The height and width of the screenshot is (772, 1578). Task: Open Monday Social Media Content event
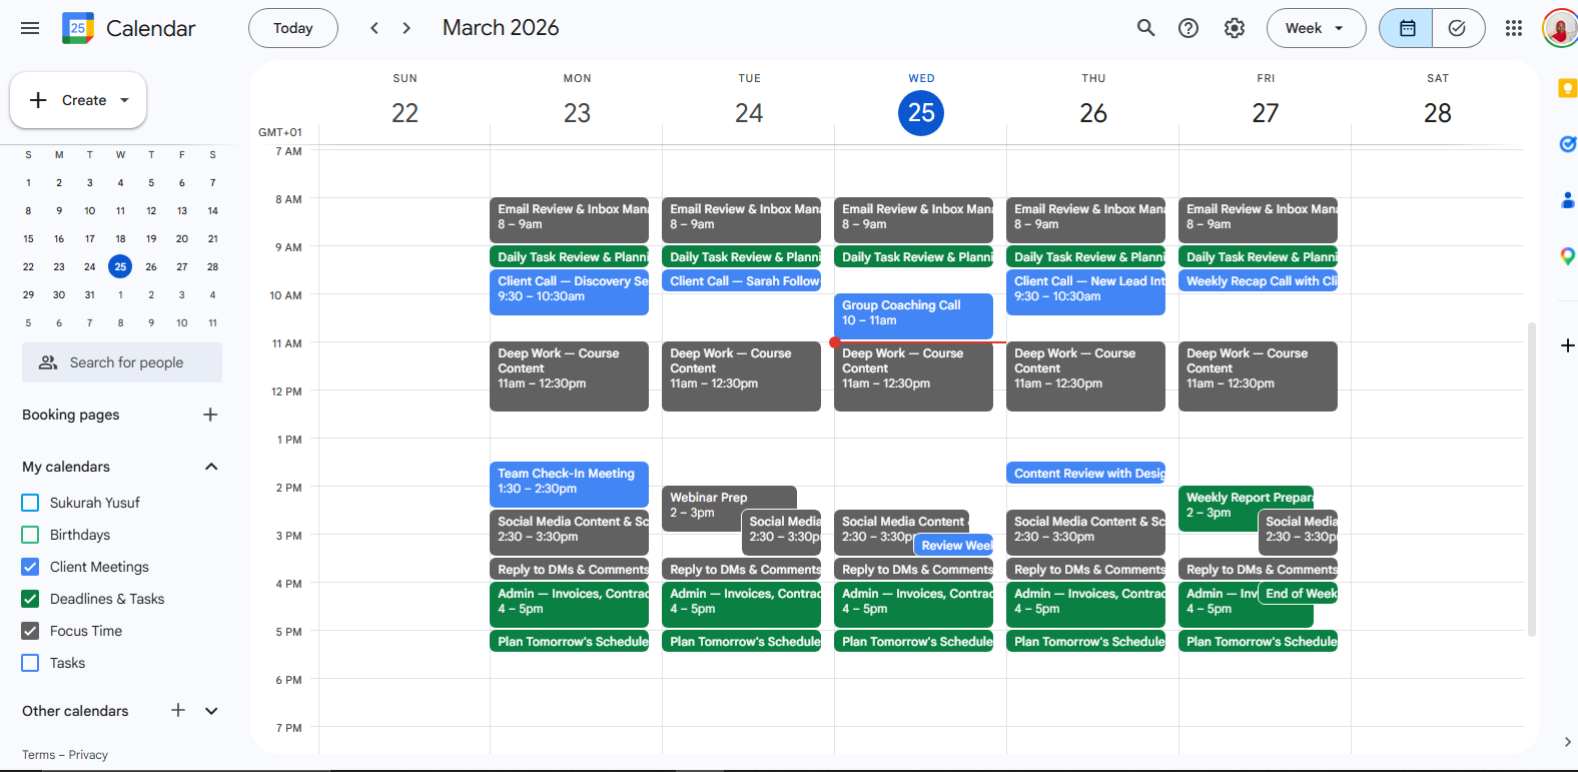click(569, 533)
